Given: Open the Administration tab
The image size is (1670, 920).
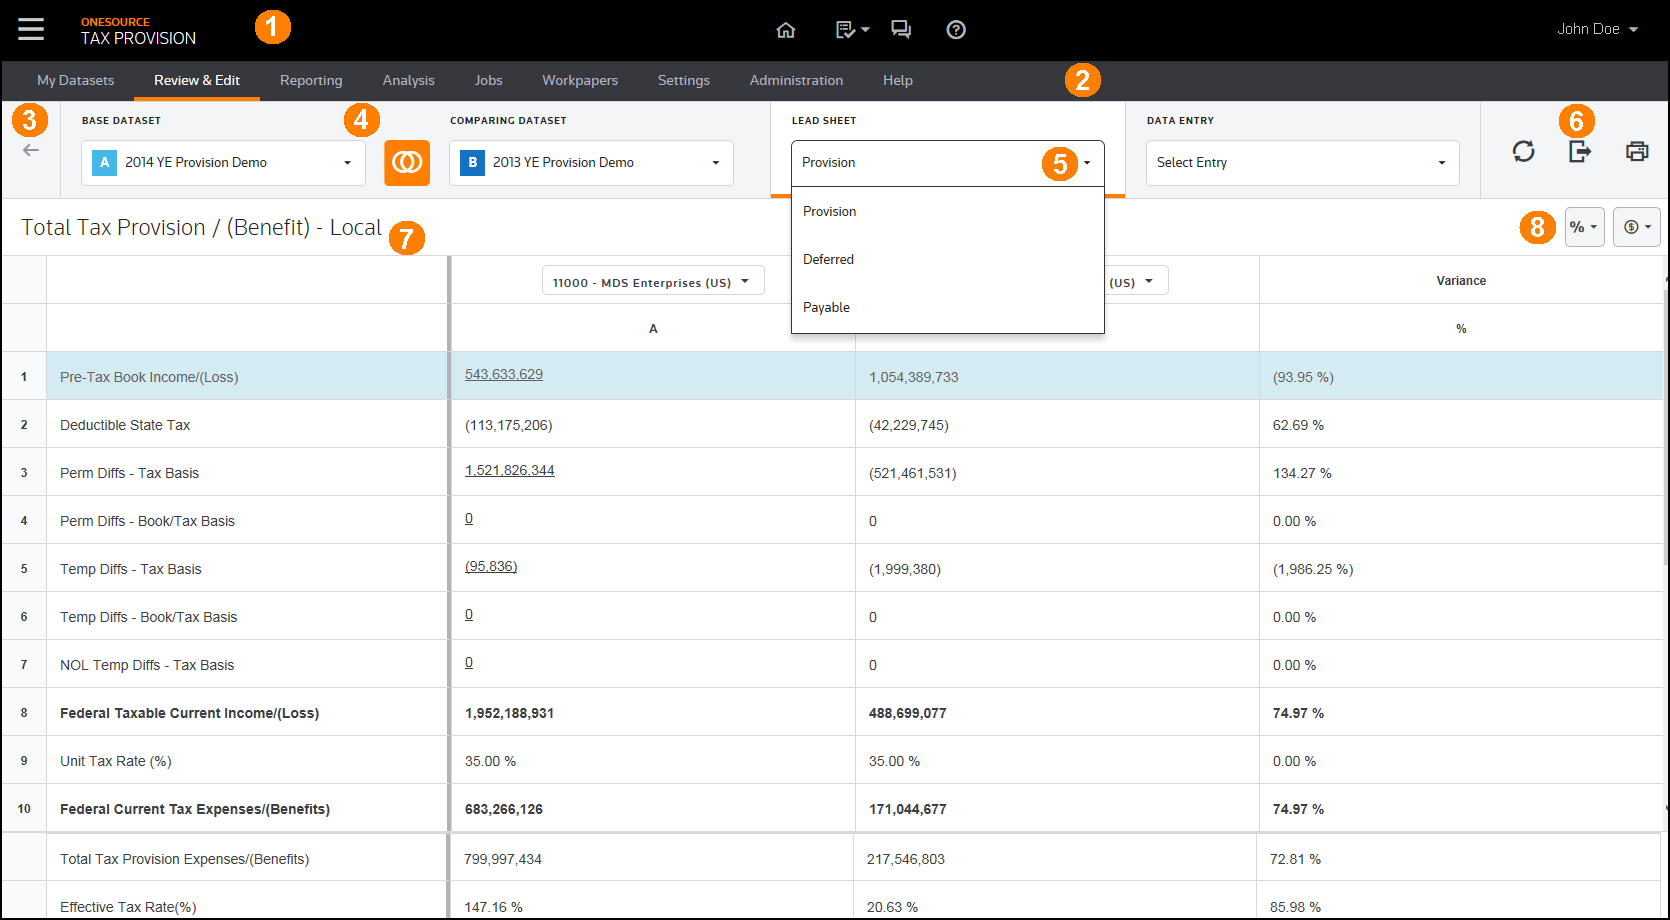Looking at the screenshot, I should (x=796, y=80).
